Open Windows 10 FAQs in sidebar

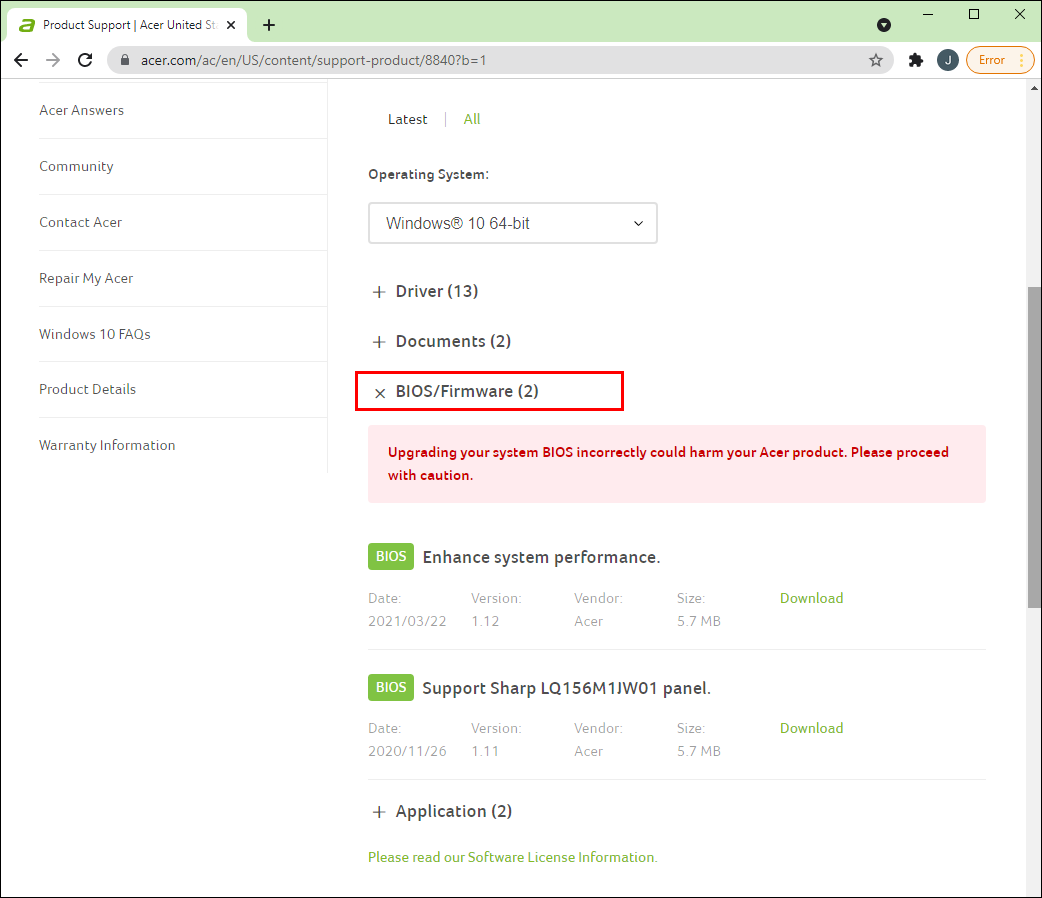[x=95, y=334]
